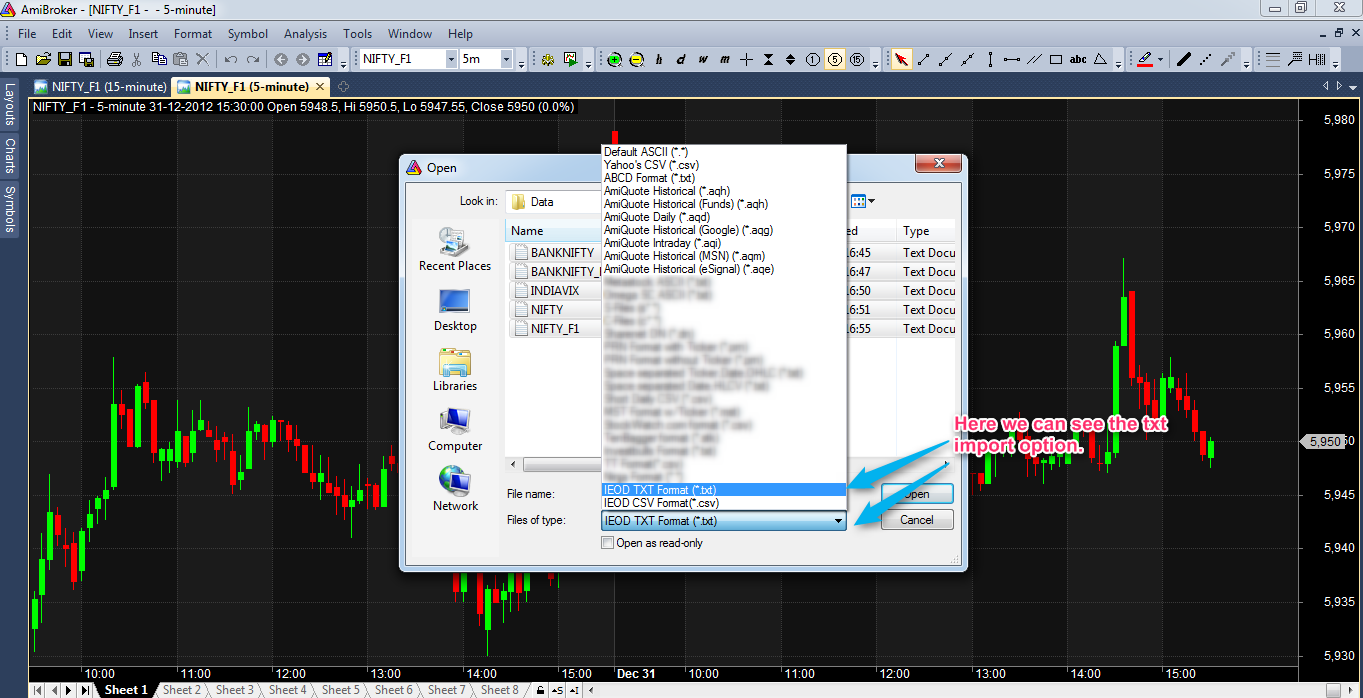This screenshot has width=1363, height=698.
Task: Tick the Open as read-only checkbox
Action: [607, 543]
